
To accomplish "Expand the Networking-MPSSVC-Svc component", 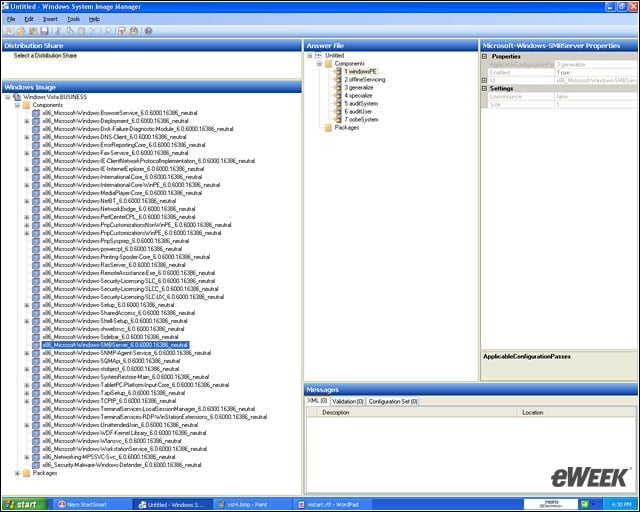I will (27, 457).
